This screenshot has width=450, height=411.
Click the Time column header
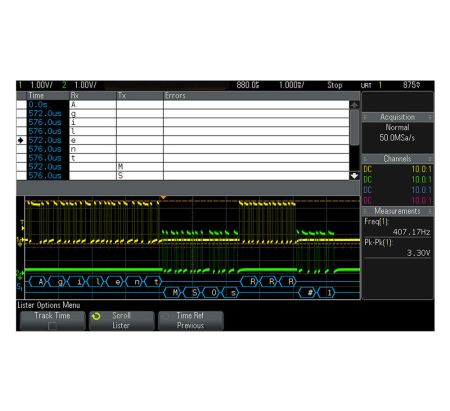[48, 96]
